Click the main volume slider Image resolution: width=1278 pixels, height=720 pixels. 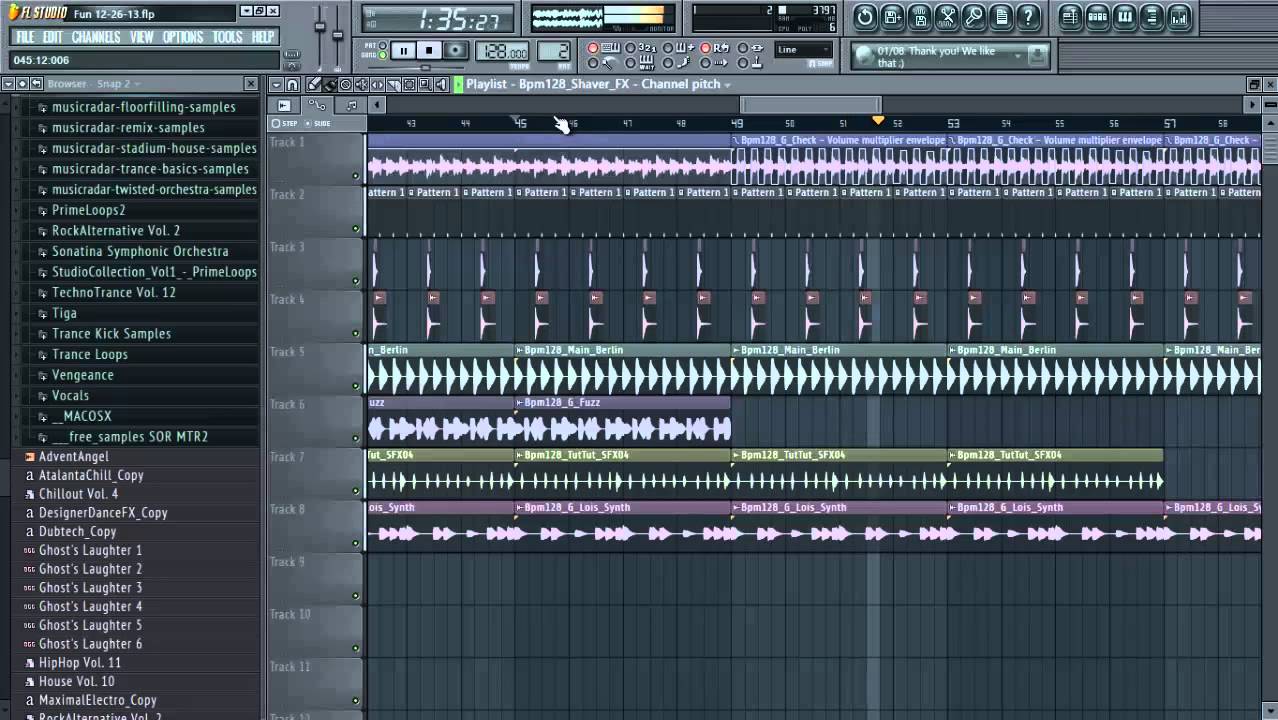(x=321, y=25)
